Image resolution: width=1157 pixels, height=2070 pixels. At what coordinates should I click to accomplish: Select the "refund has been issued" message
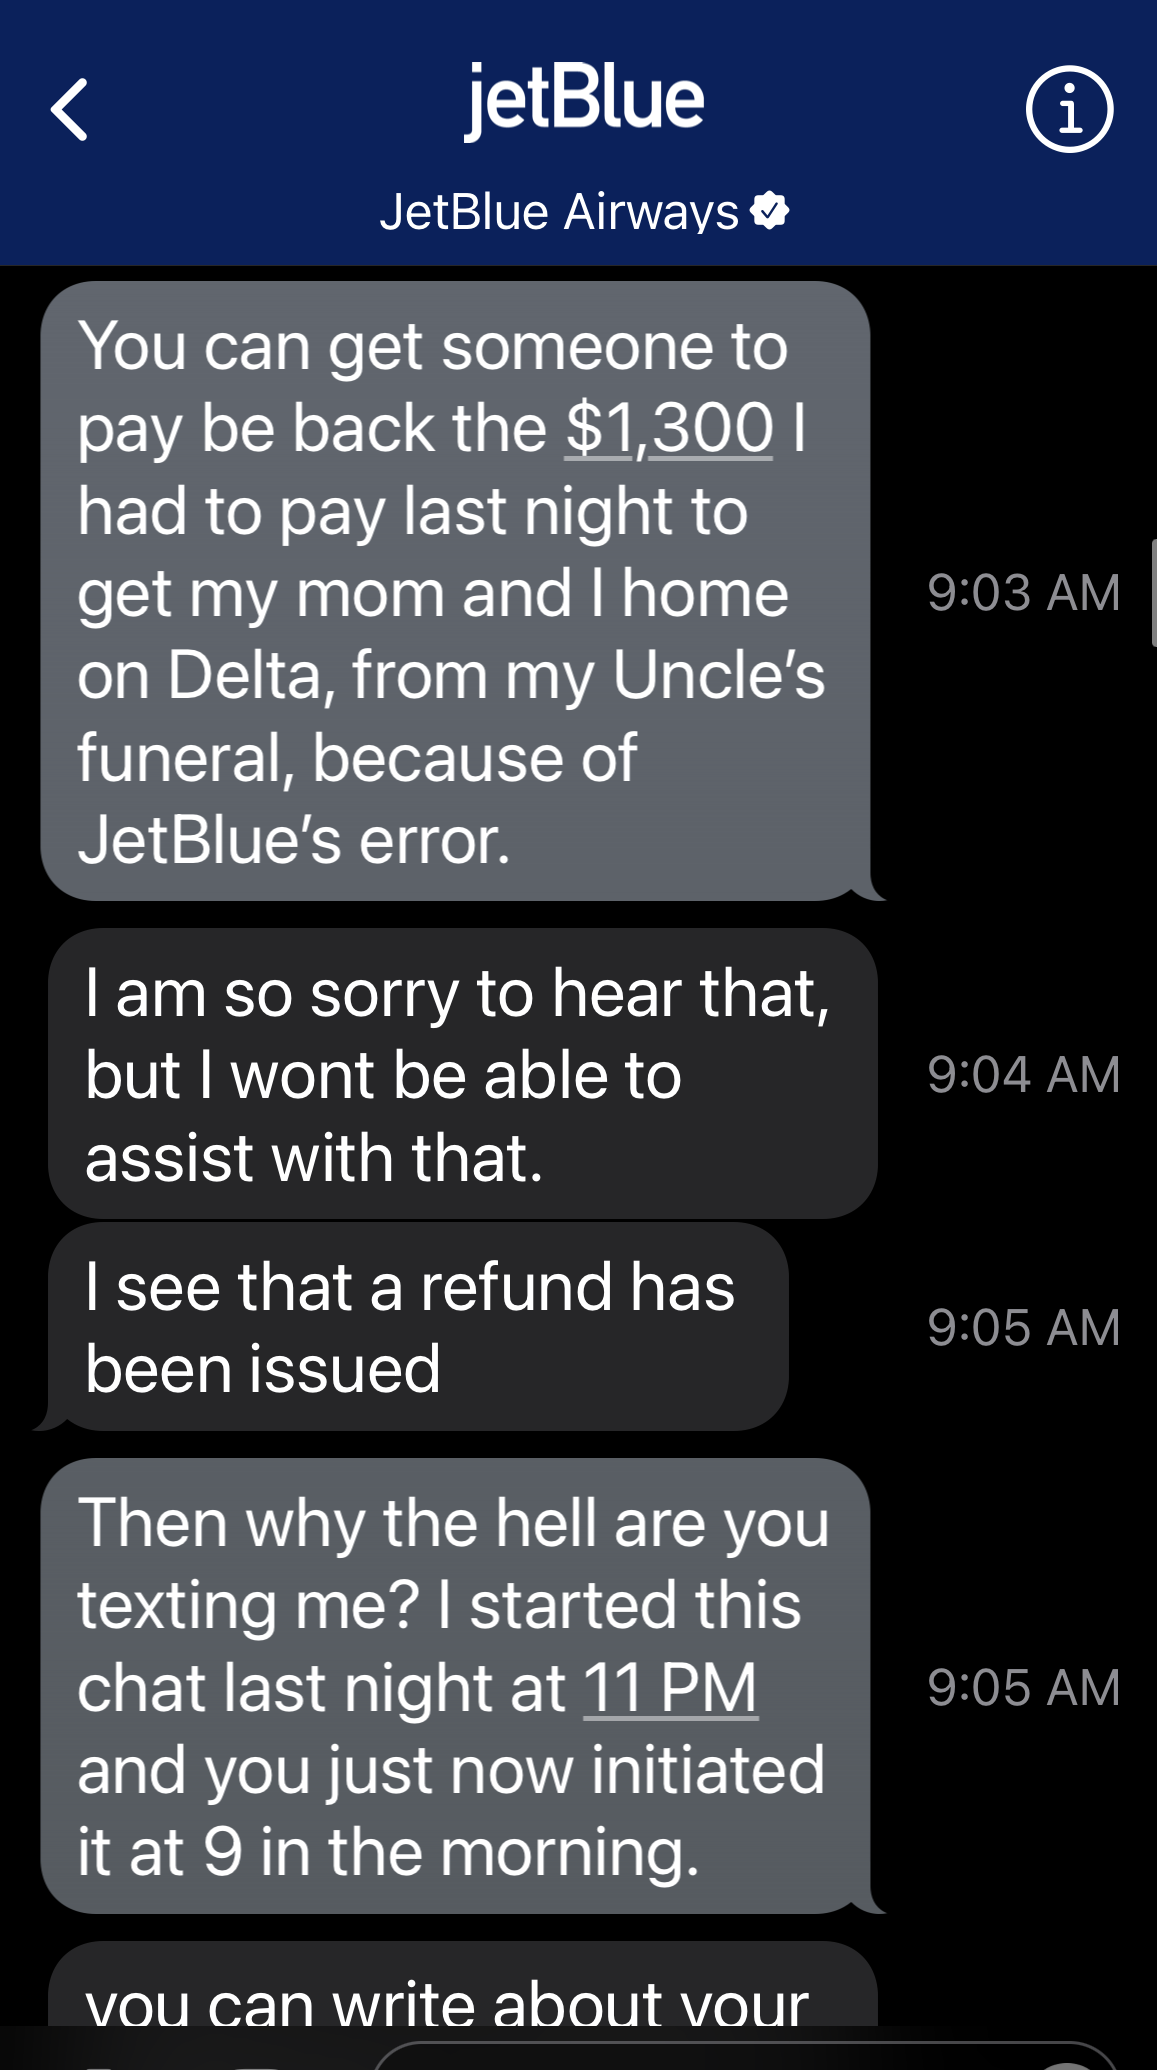[418, 1327]
